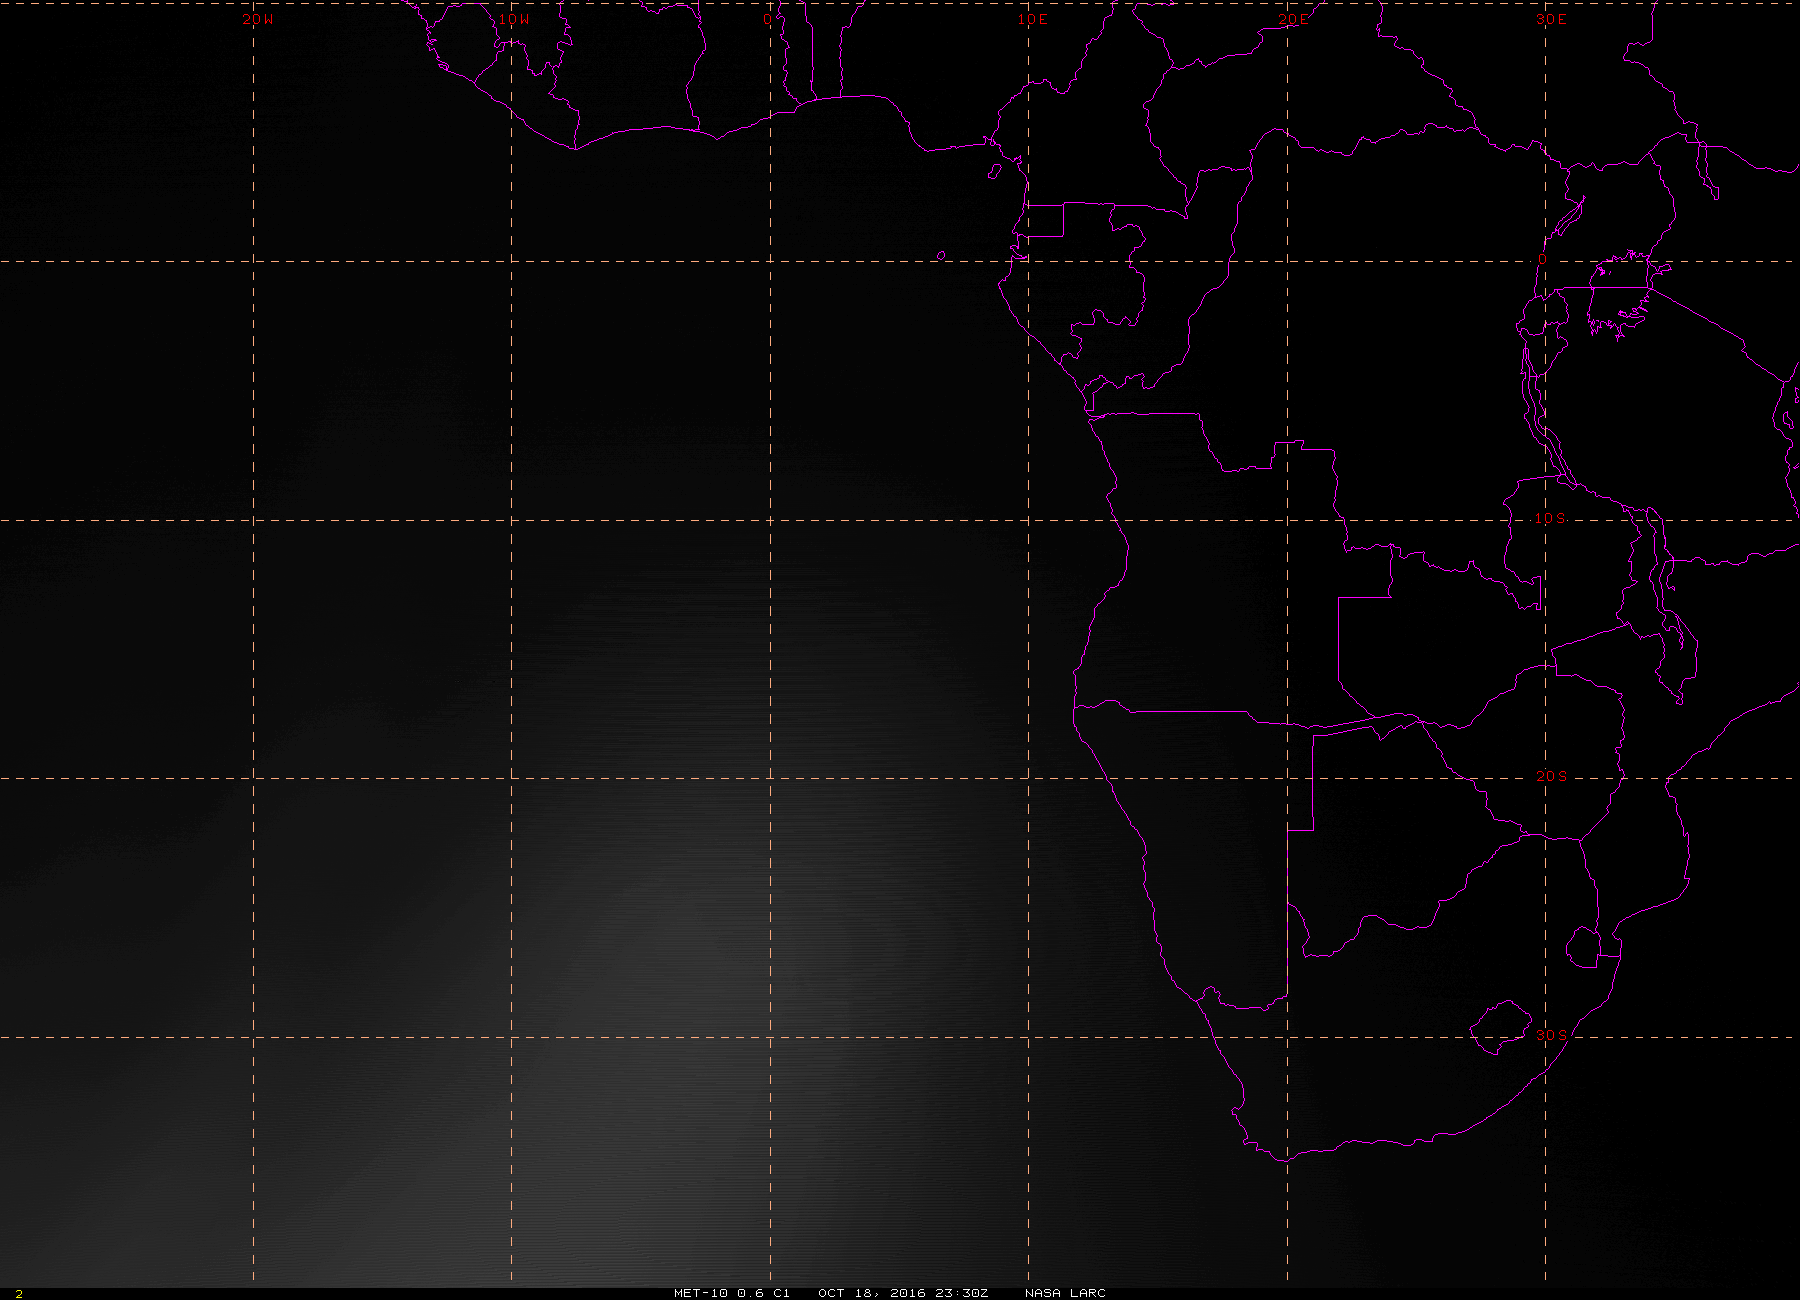1800x1300 pixels.
Task: Click the 20E longitude label
Action: pos(1292,20)
